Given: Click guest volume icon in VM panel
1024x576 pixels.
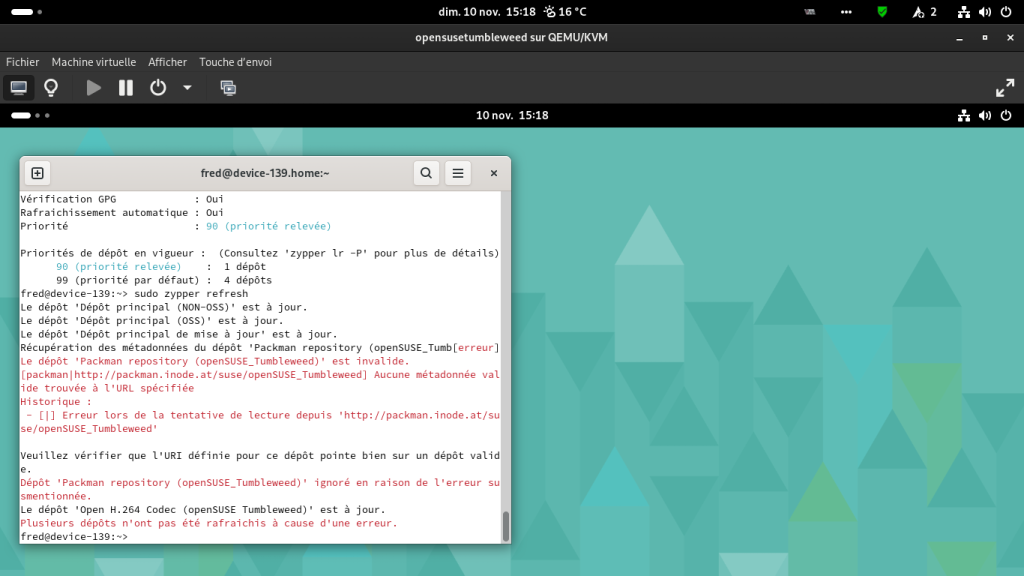Looking at the screenshot, I should 985,116.
